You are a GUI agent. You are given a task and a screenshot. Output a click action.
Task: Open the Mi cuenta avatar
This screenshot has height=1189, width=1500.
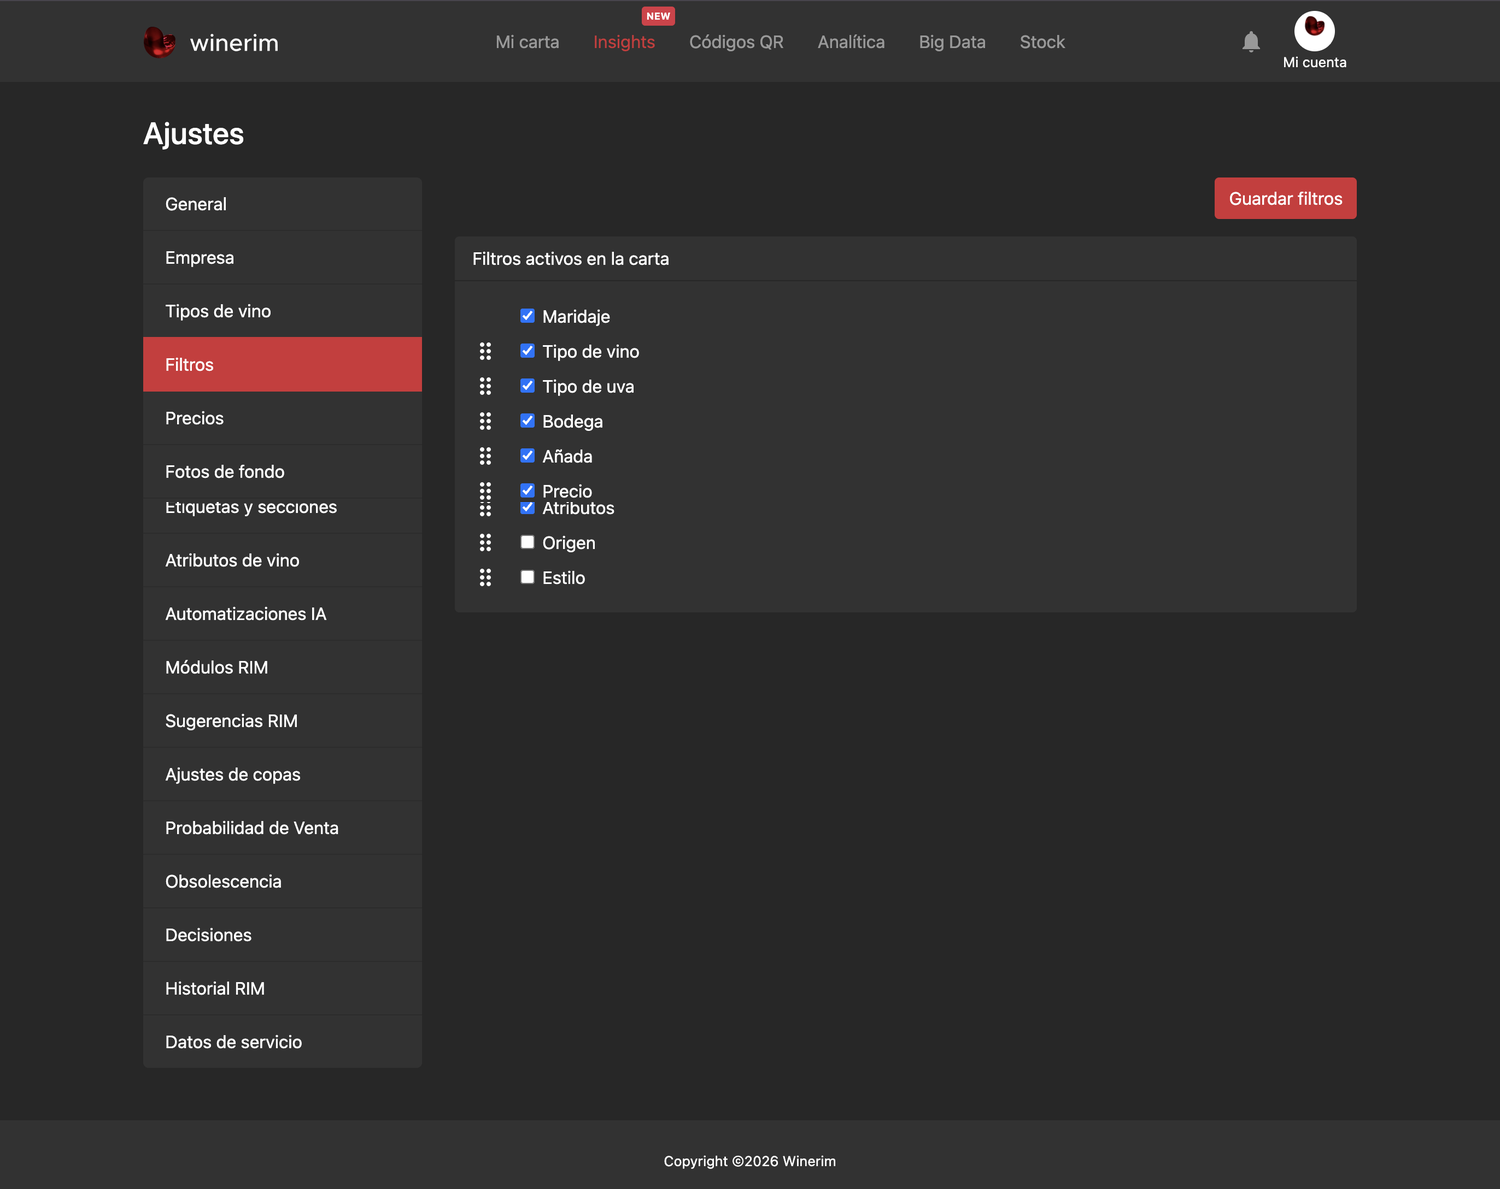click(1314, 31)
